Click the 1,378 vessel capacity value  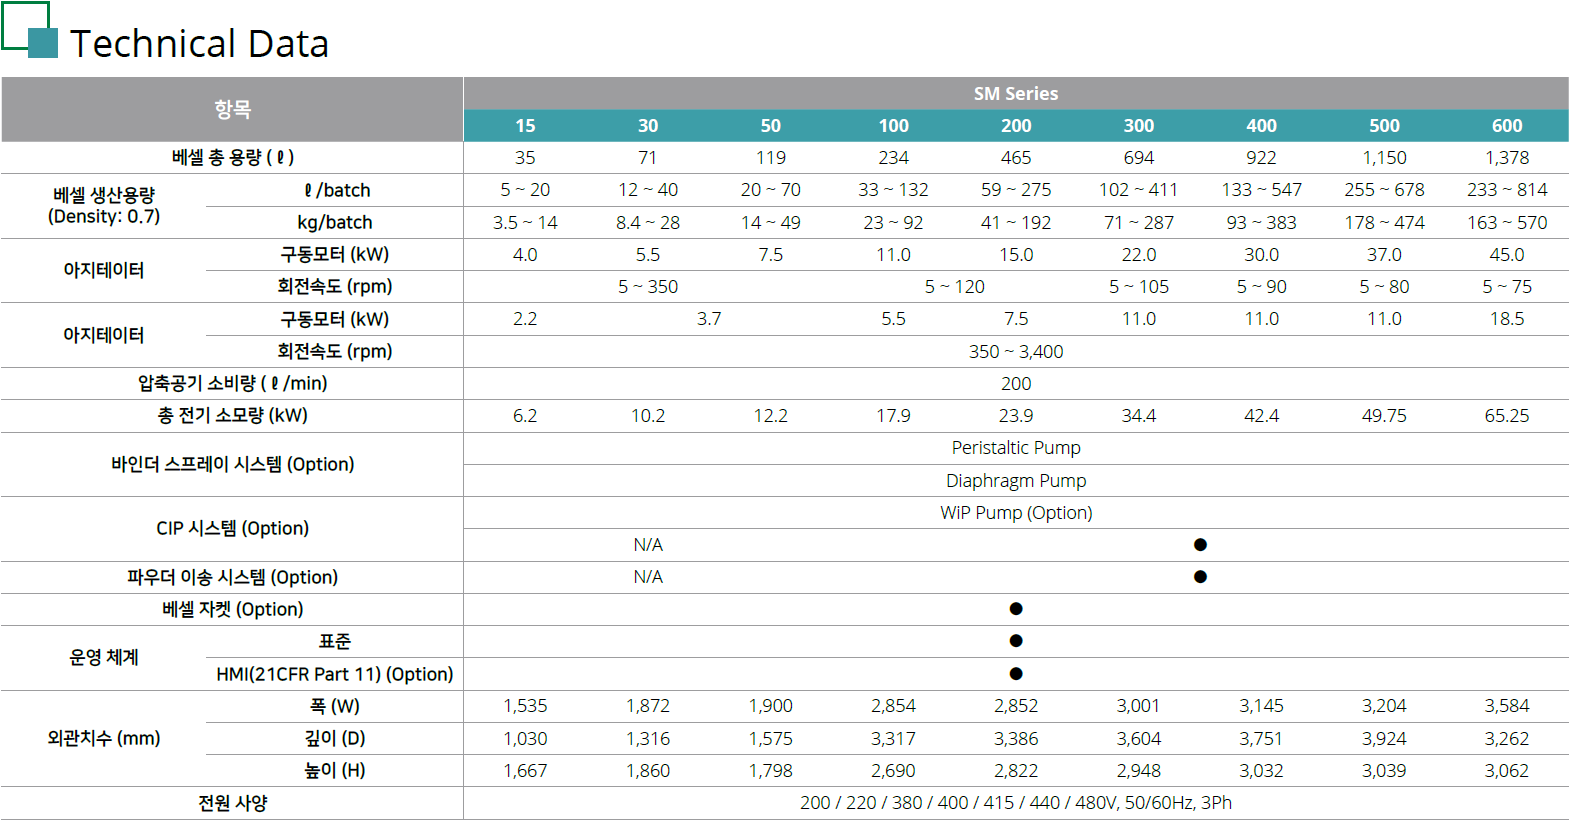point(1506,158)
